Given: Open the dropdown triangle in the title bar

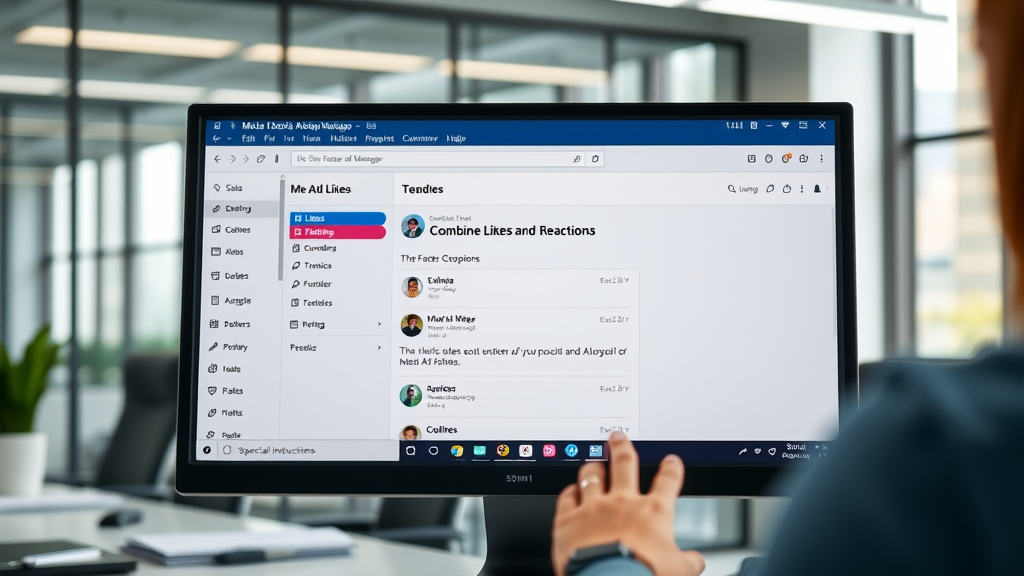Looking at the screenshot, I should click(x=785, y=125).
